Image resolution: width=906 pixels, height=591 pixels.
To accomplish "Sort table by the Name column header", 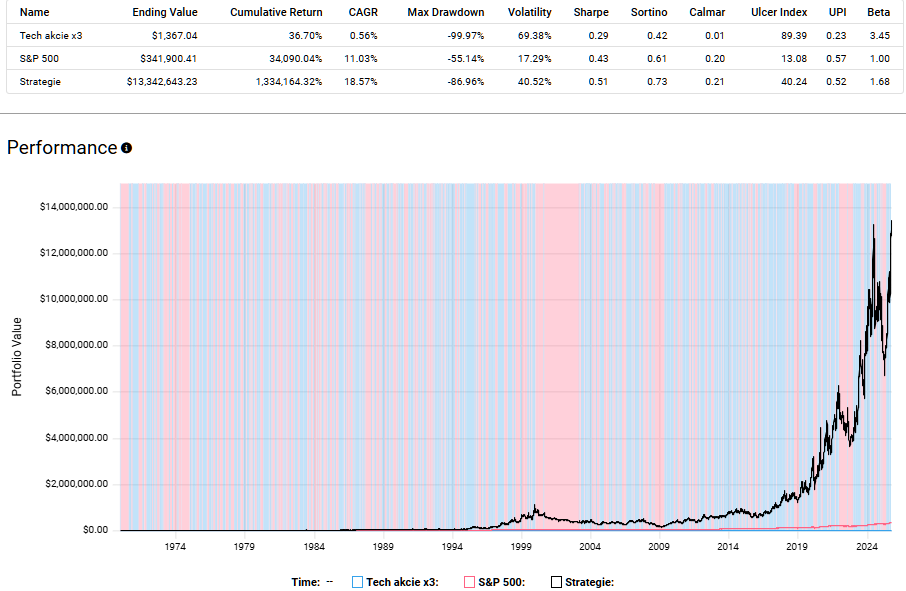I will [34, 12].
